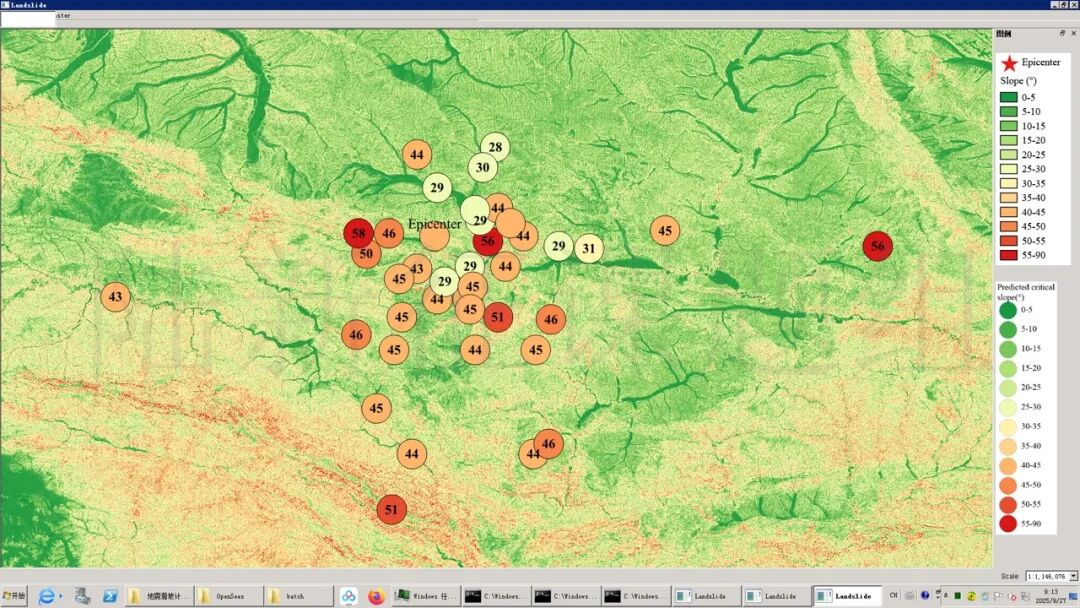Switch to the OpenSees folder taskbar window
Image resolution: width=1080 pixels, height=608 pixels.
coord(229,596)
